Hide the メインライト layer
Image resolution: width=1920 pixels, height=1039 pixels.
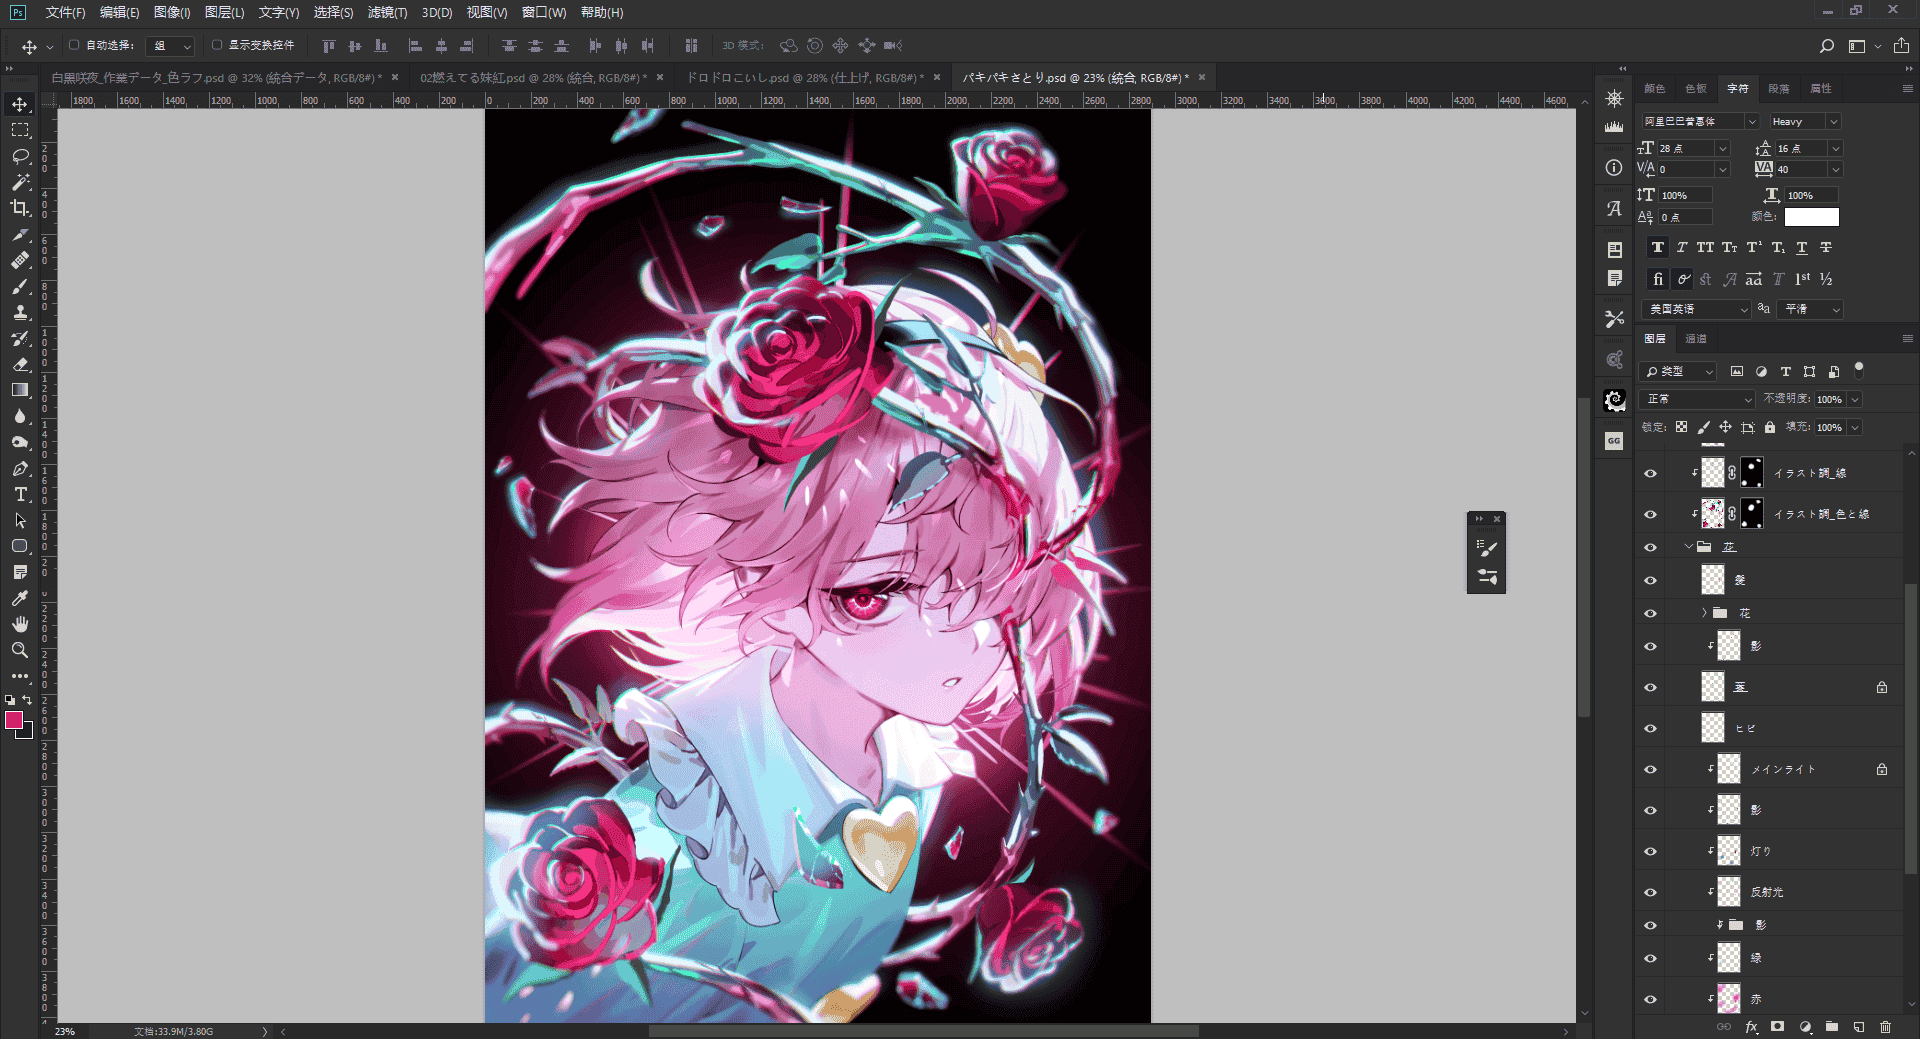click(1651, 769)
